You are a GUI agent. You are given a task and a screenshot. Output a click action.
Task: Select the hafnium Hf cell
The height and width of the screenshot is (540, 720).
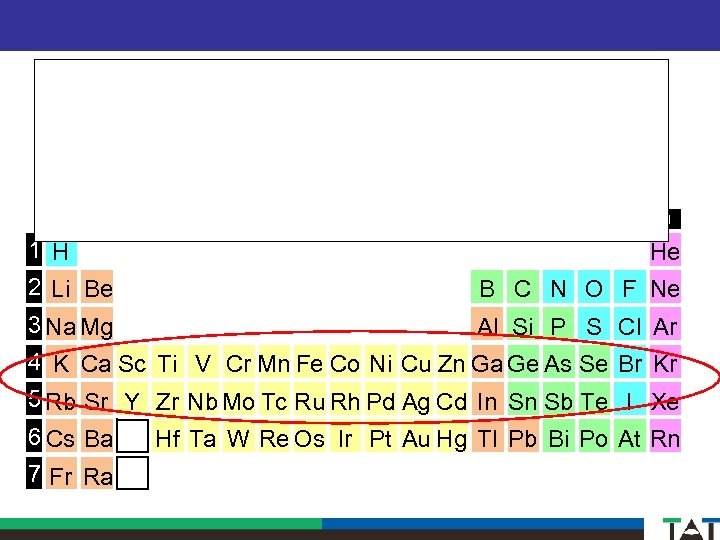pos(168,436)
